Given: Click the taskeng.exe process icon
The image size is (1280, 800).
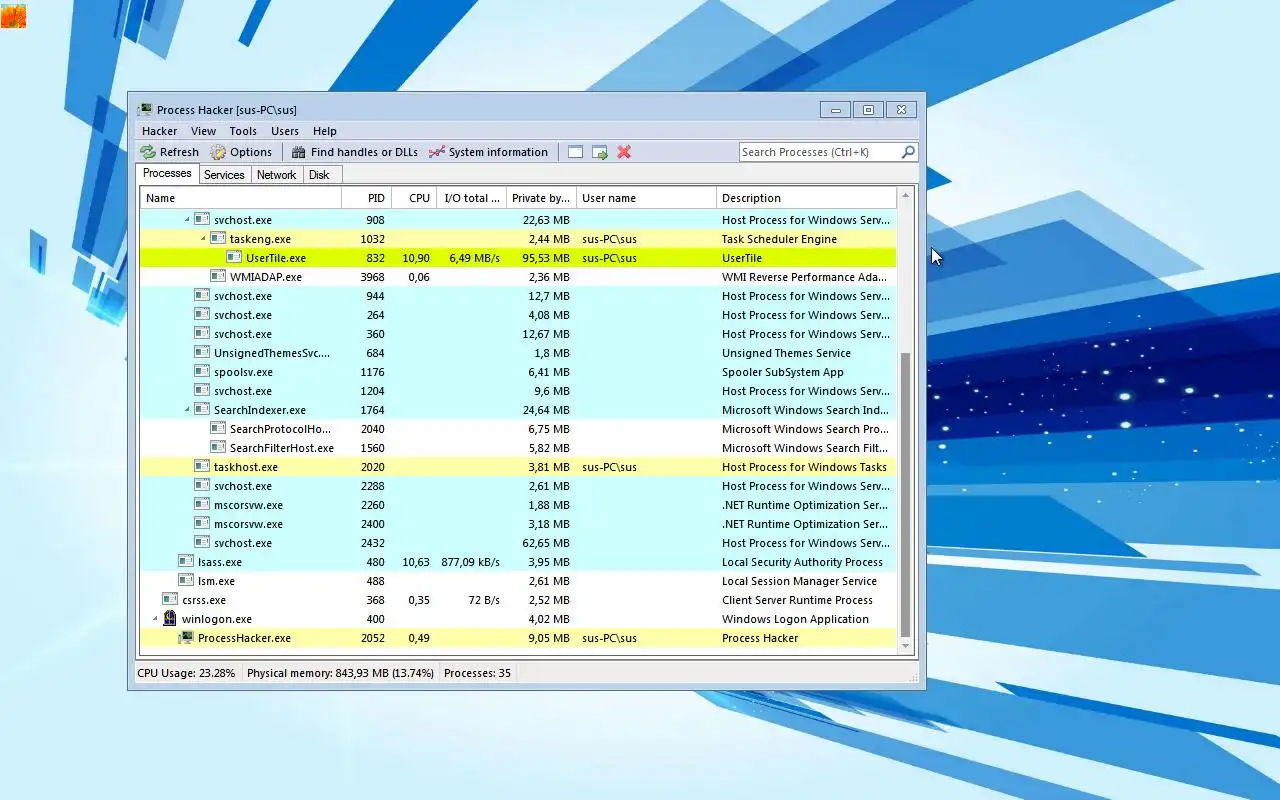Looking at the screenshot, I should (217, 239).
